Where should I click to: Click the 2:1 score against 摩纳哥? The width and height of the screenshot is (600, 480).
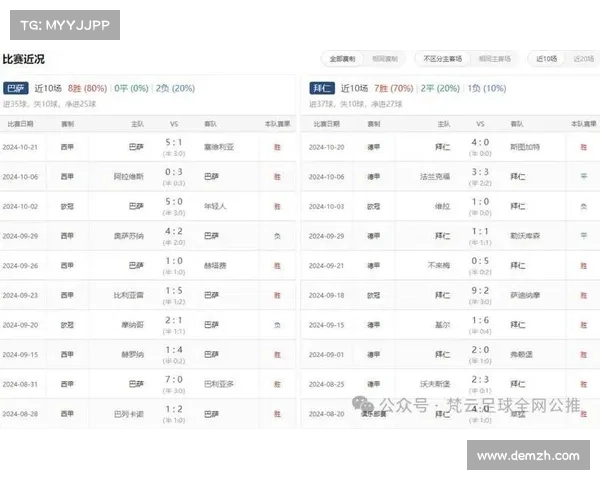(174, 320)
